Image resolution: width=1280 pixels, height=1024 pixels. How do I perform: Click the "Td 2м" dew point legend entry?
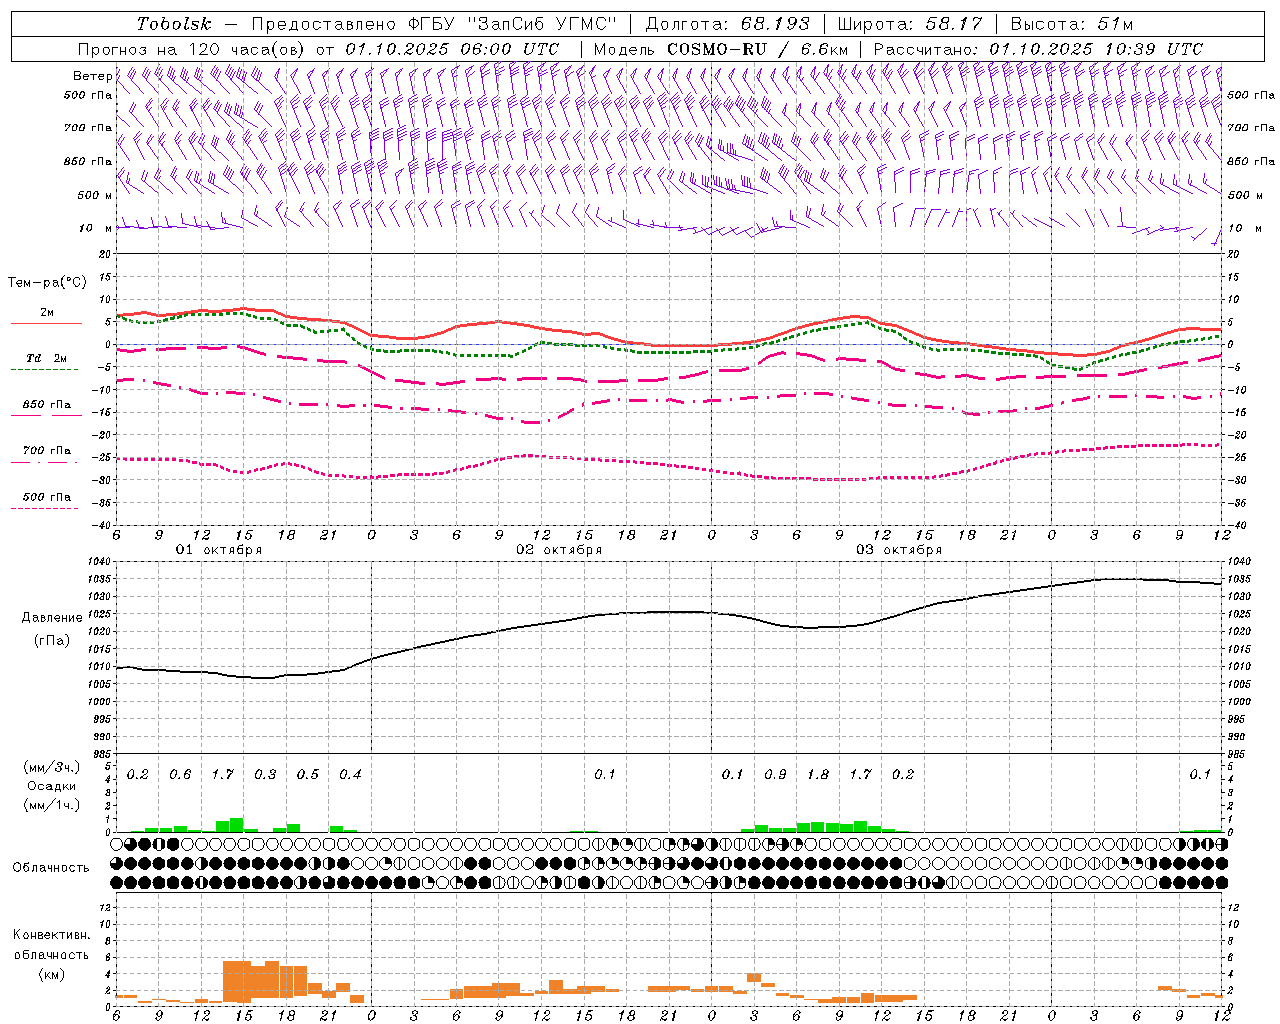click(x=46, y=358)
